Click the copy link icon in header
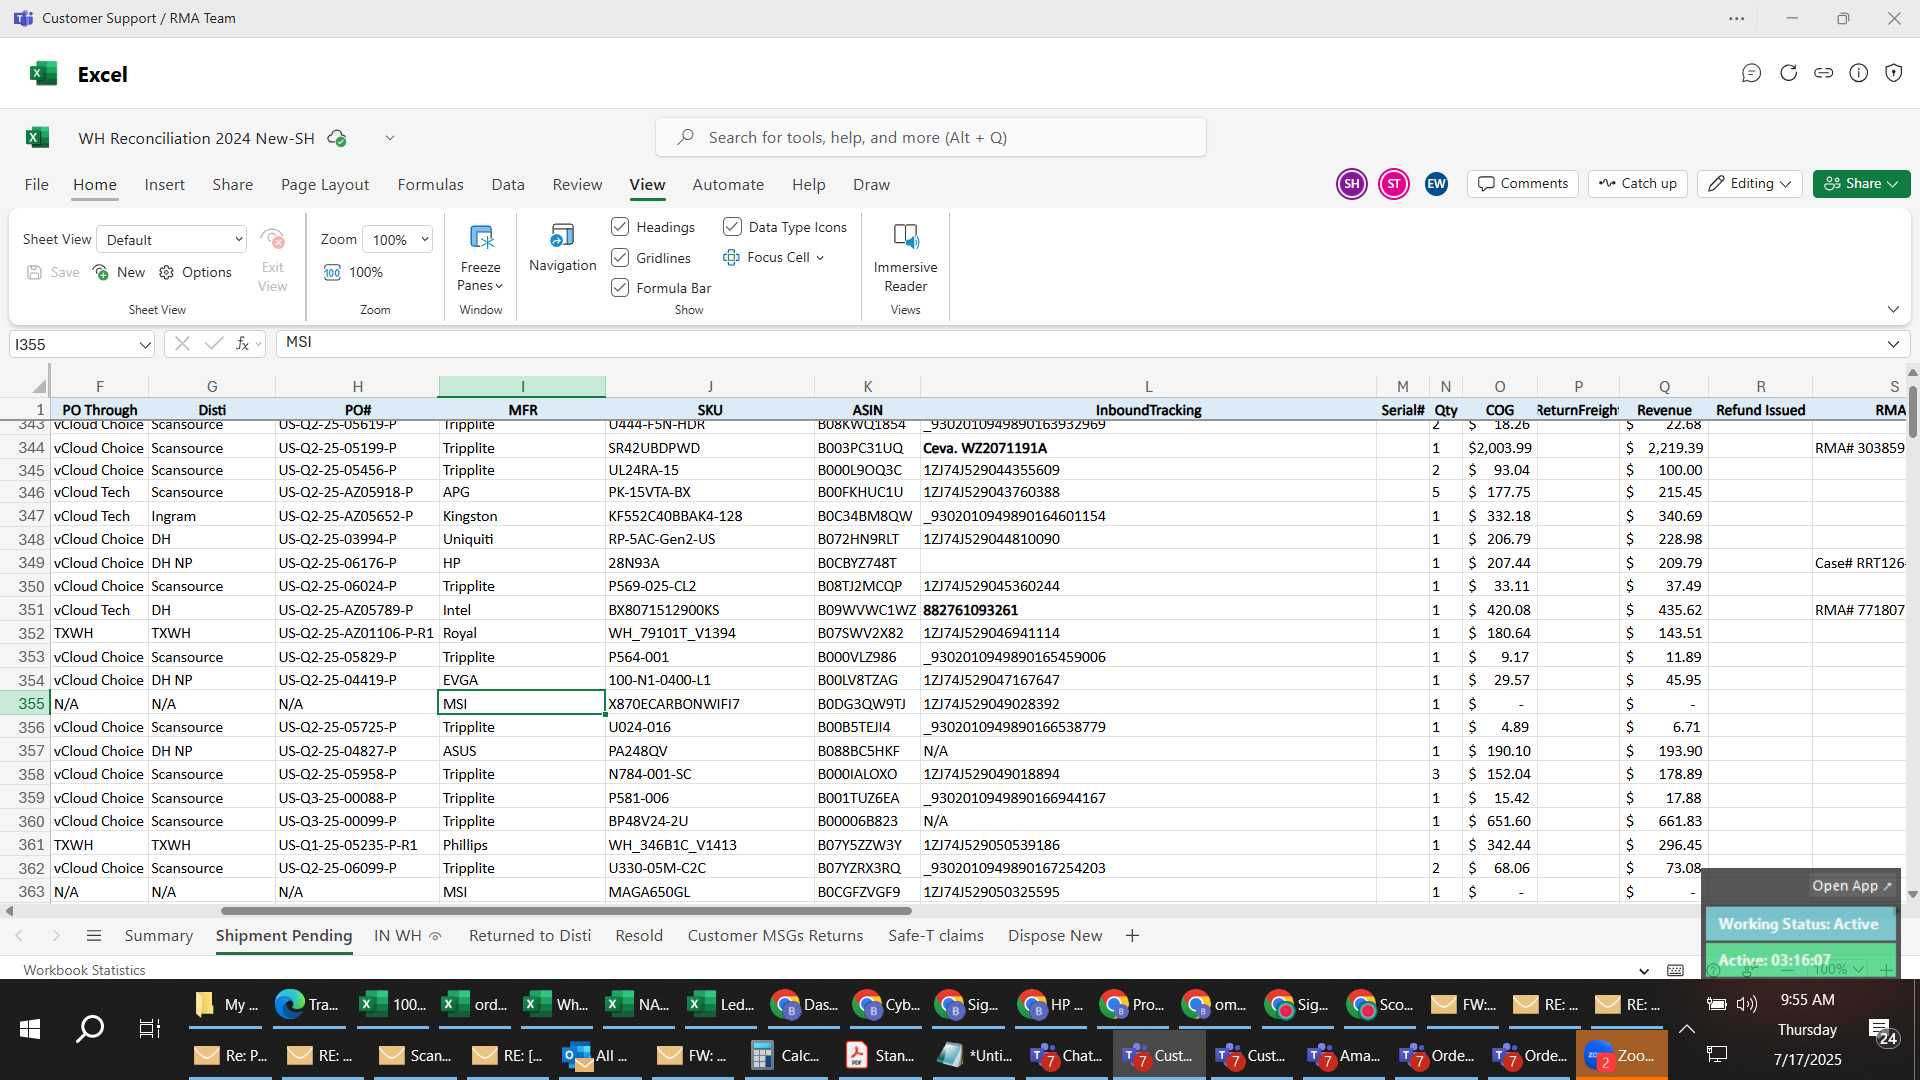The width and height of the screenshot is (1920, 1080). (x=1824, y=73)
